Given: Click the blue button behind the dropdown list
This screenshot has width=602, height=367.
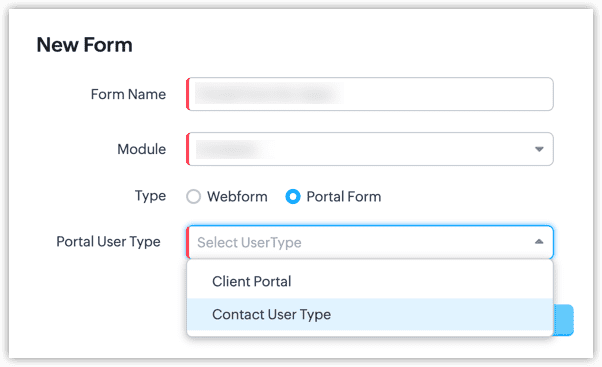Looking at the screenshot, I should tap(564, 320).
